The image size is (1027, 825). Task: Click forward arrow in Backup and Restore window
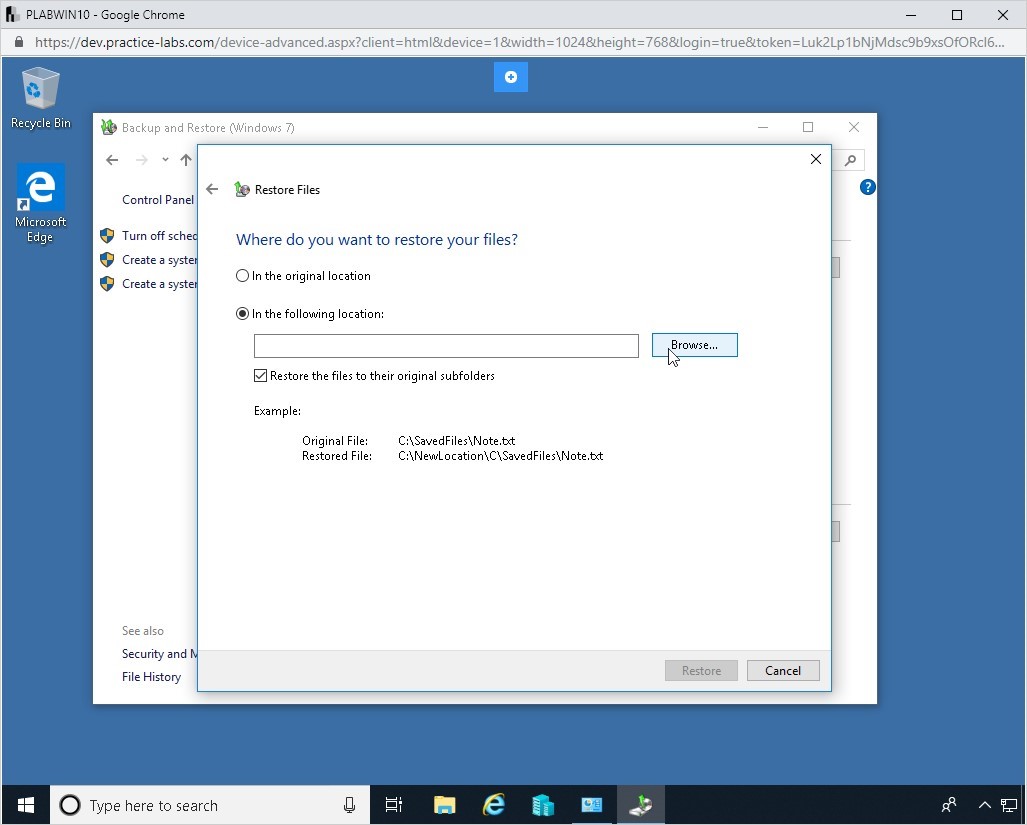click(141, 160)
